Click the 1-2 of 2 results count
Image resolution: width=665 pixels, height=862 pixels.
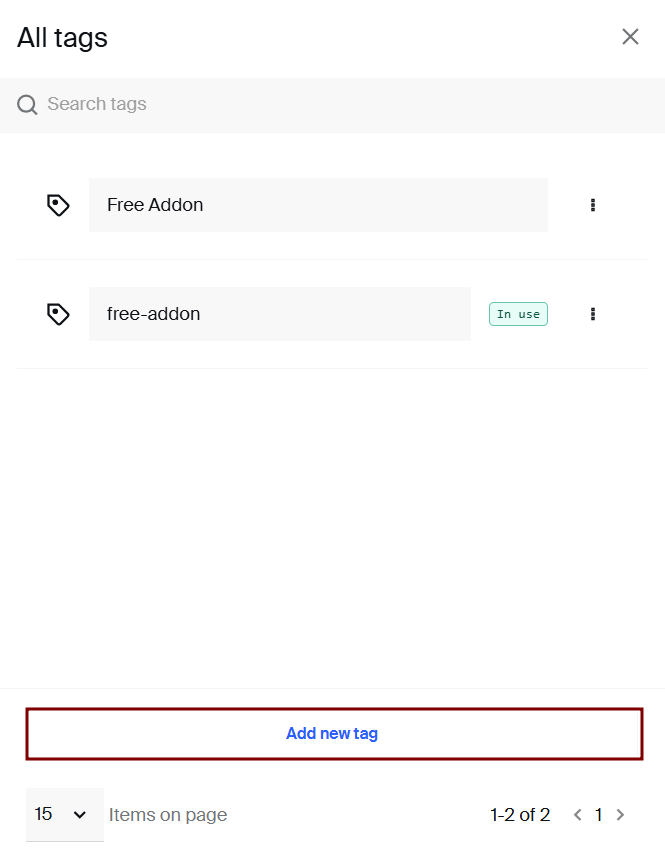(x=520, y=815)
